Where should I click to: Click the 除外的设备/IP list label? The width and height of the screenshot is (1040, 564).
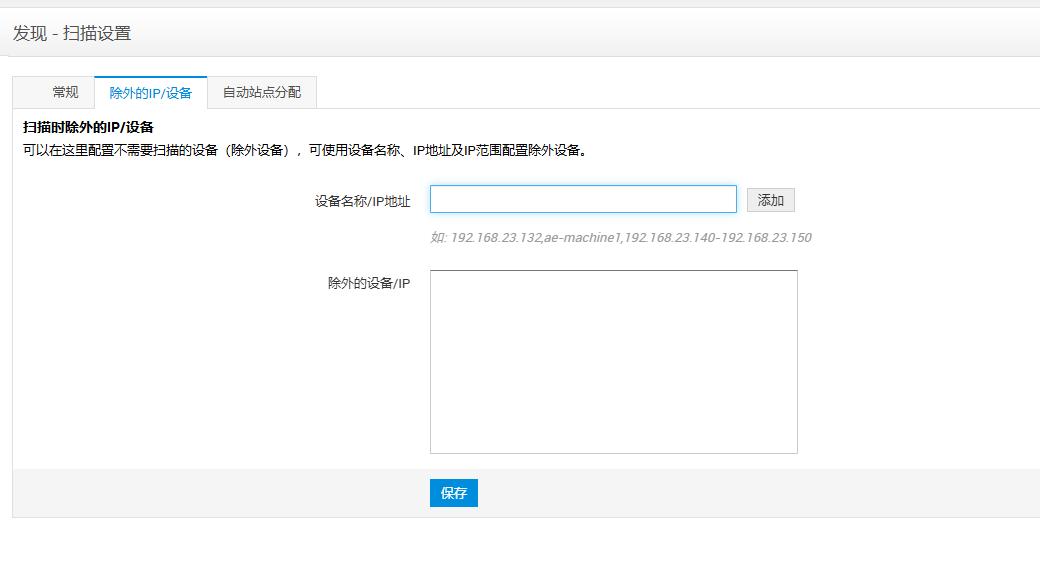(369, 283)
